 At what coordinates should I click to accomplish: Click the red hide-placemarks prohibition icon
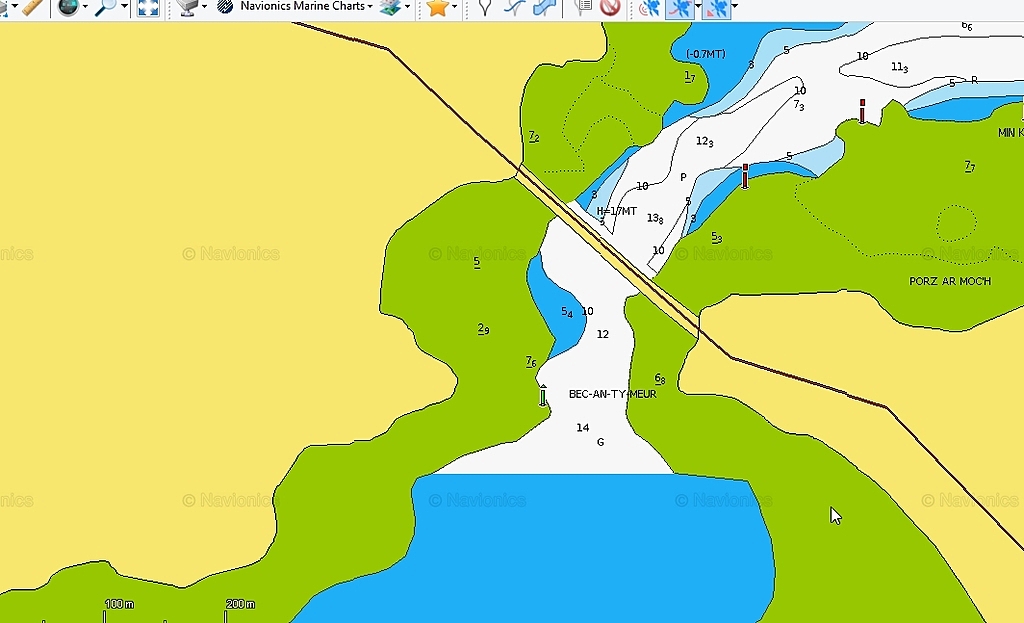[x=610, y=7]
